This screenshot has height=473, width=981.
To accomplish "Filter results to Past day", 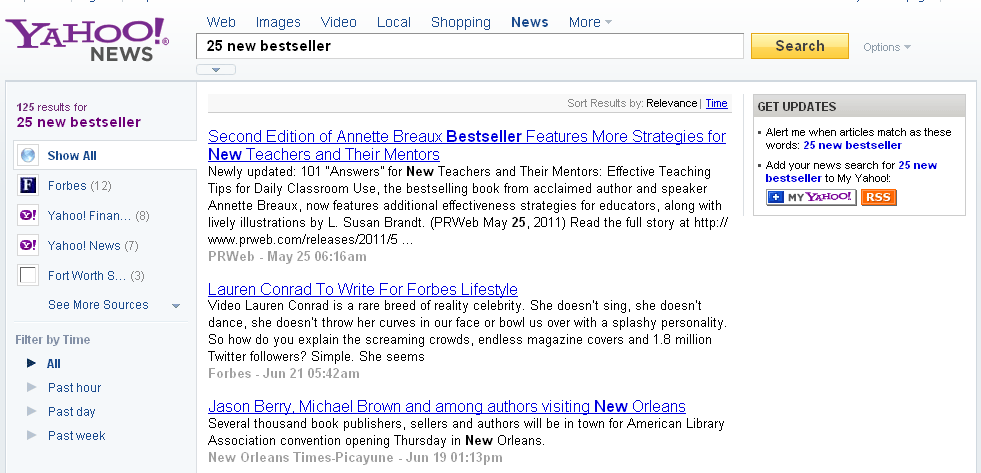I will [x=72, y=412].
